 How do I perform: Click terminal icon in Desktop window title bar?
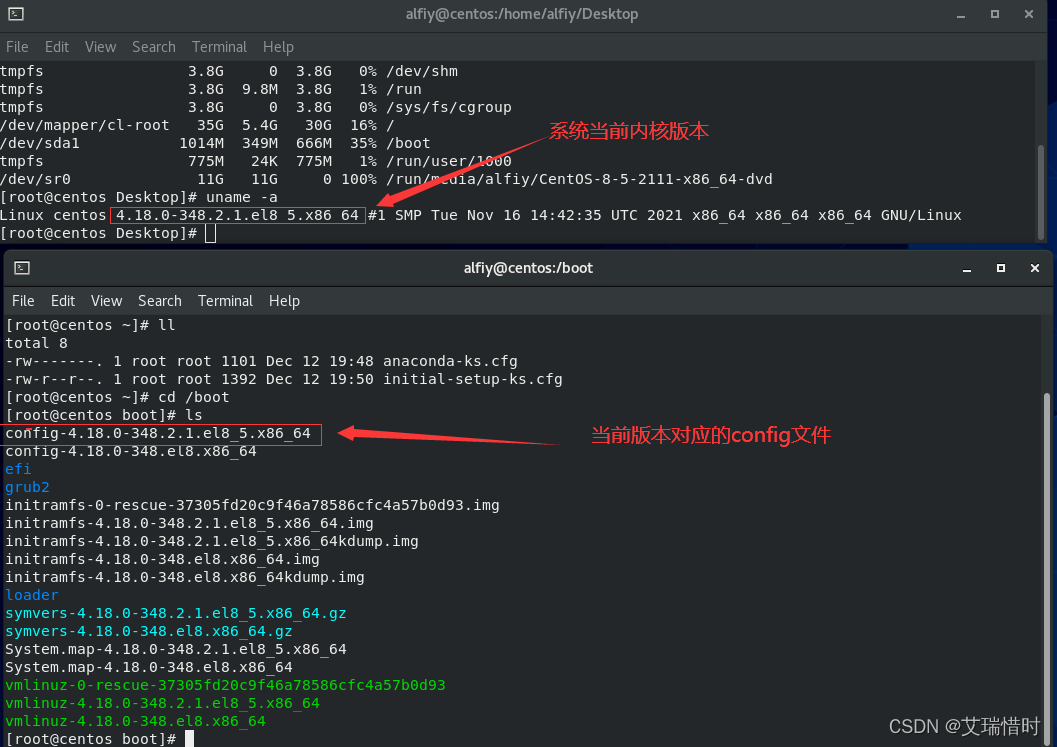point(16,13)
